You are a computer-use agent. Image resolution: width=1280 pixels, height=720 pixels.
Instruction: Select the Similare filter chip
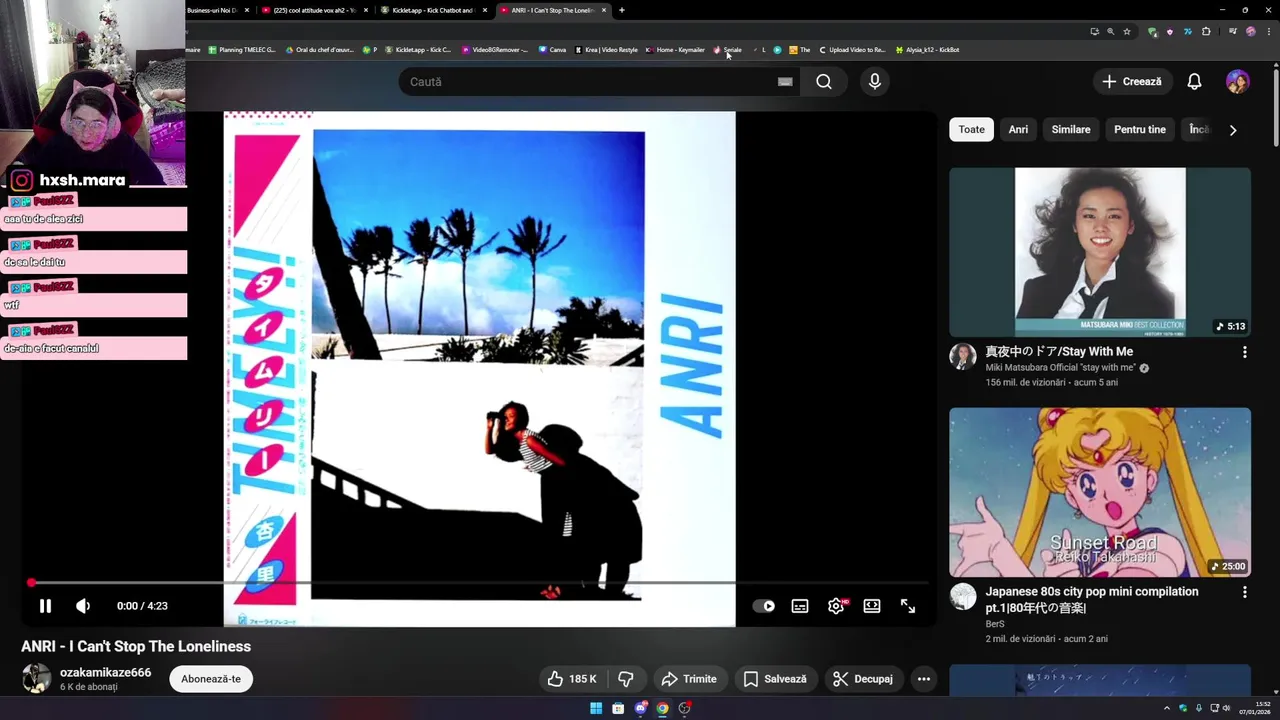[1071, 129]
